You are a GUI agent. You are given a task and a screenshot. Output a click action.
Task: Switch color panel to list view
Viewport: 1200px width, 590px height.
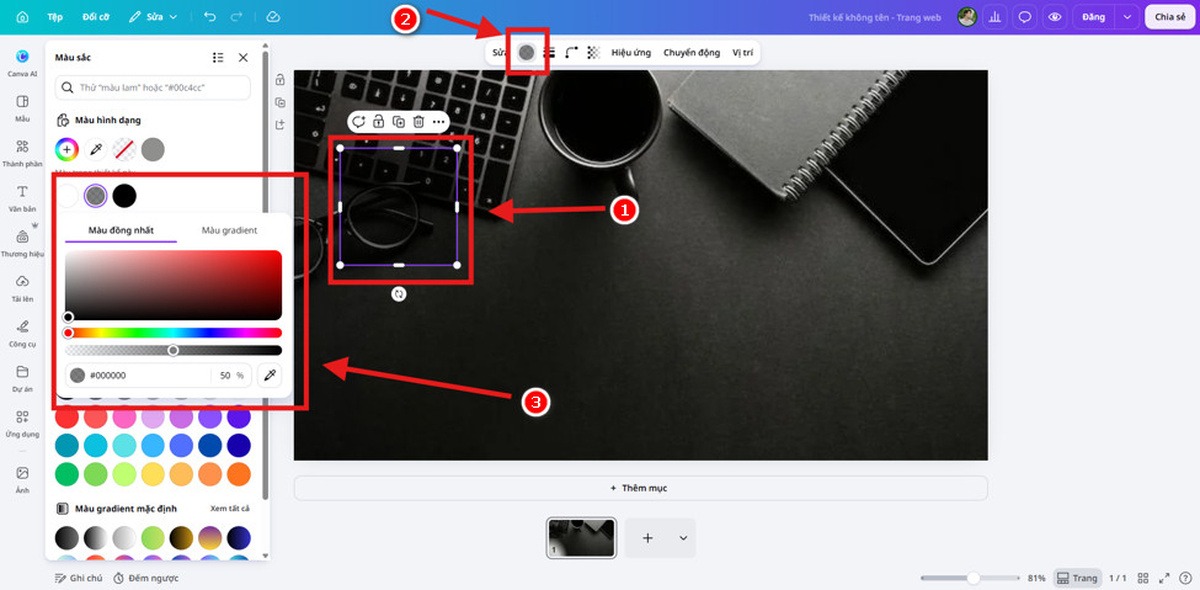click(x=218, y=58)
